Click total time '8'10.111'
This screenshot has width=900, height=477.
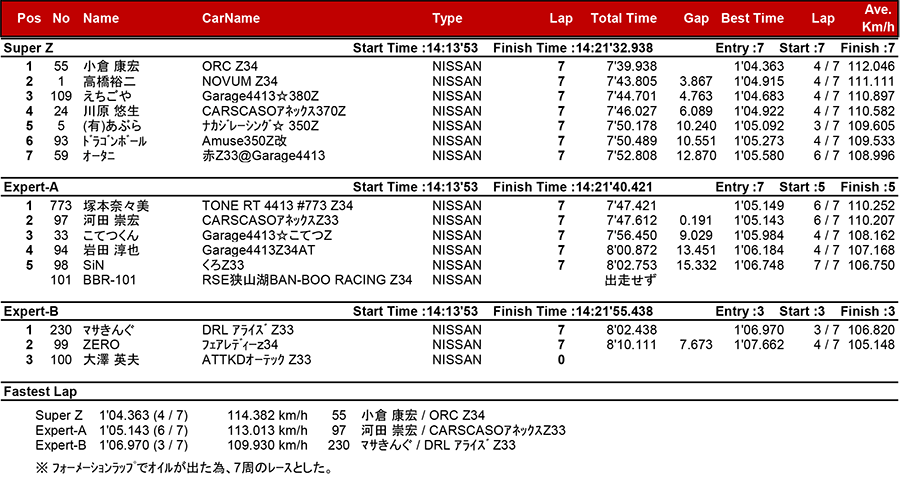click(x=631, y=345)
